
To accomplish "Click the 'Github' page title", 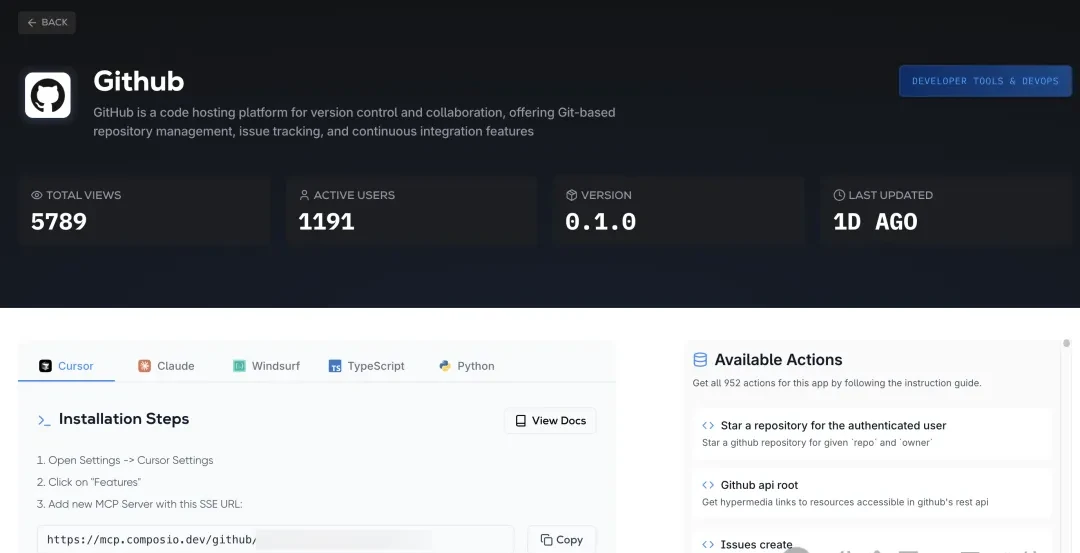I will [138, 81].
